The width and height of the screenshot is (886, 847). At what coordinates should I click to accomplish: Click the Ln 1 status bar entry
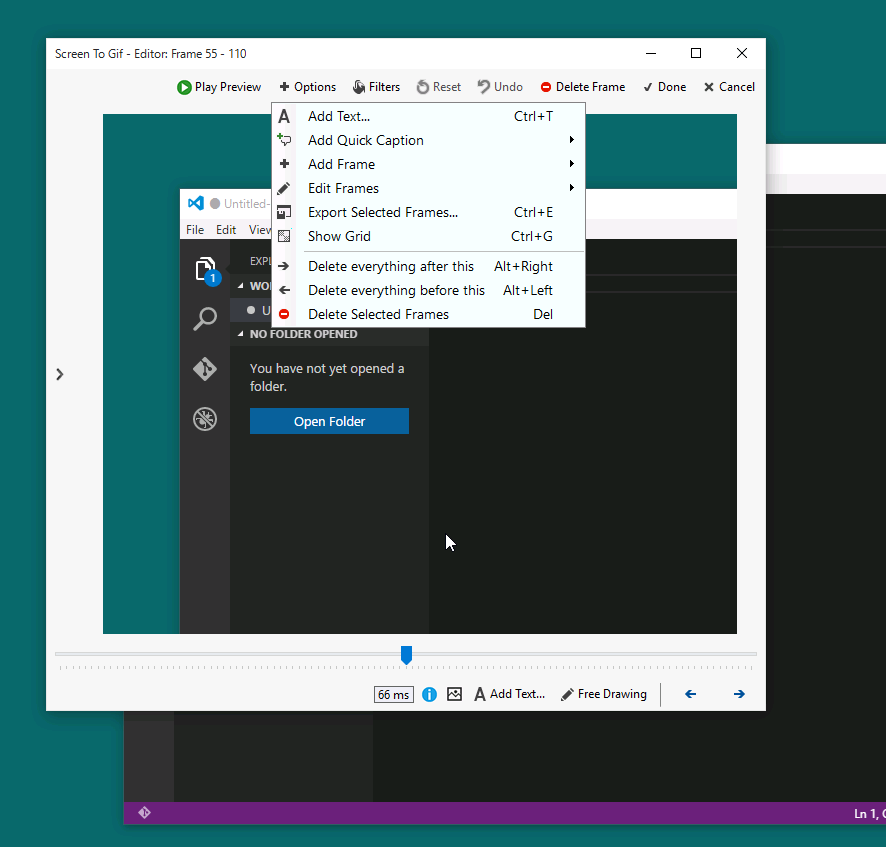coord(869,814)
